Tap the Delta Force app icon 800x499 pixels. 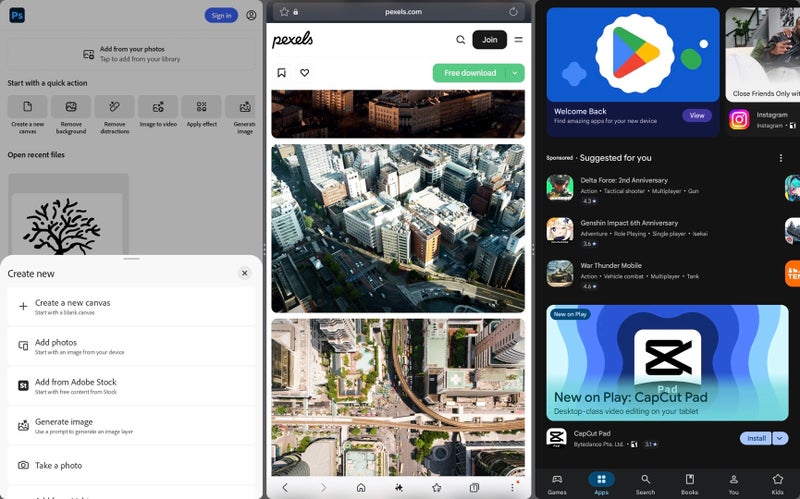click(x=560, y=188)
